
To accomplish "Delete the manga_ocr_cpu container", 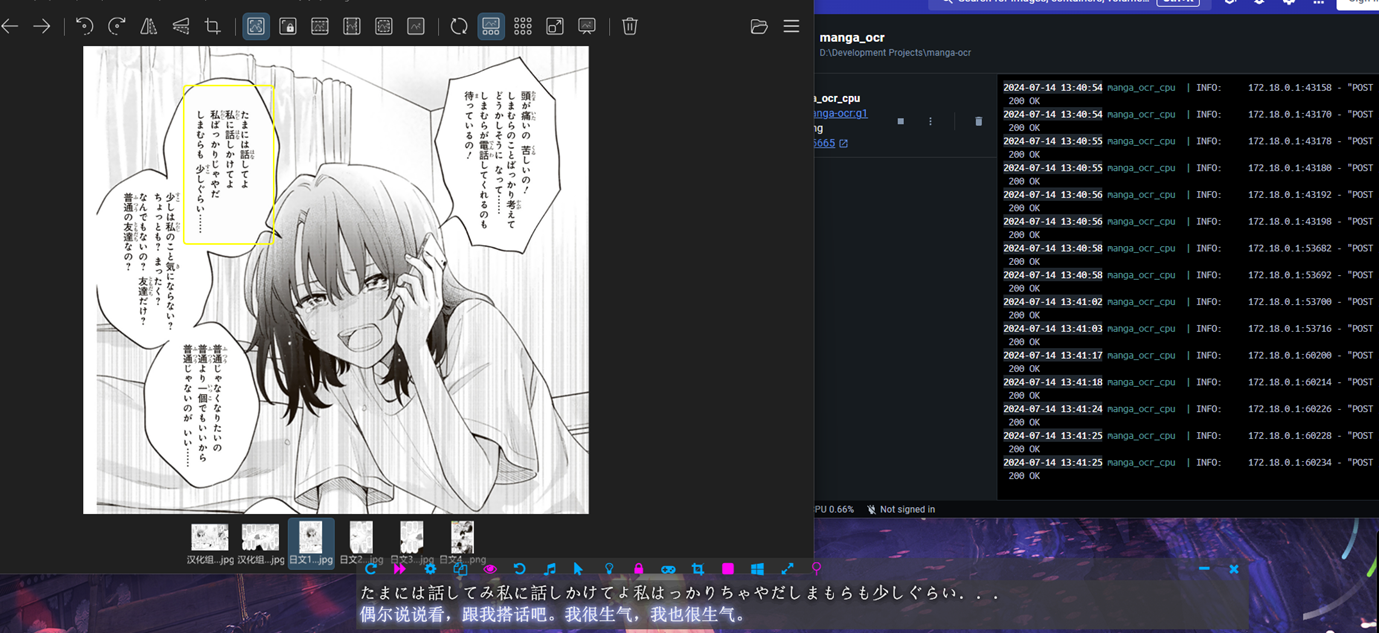I will (x=978, y=121).
